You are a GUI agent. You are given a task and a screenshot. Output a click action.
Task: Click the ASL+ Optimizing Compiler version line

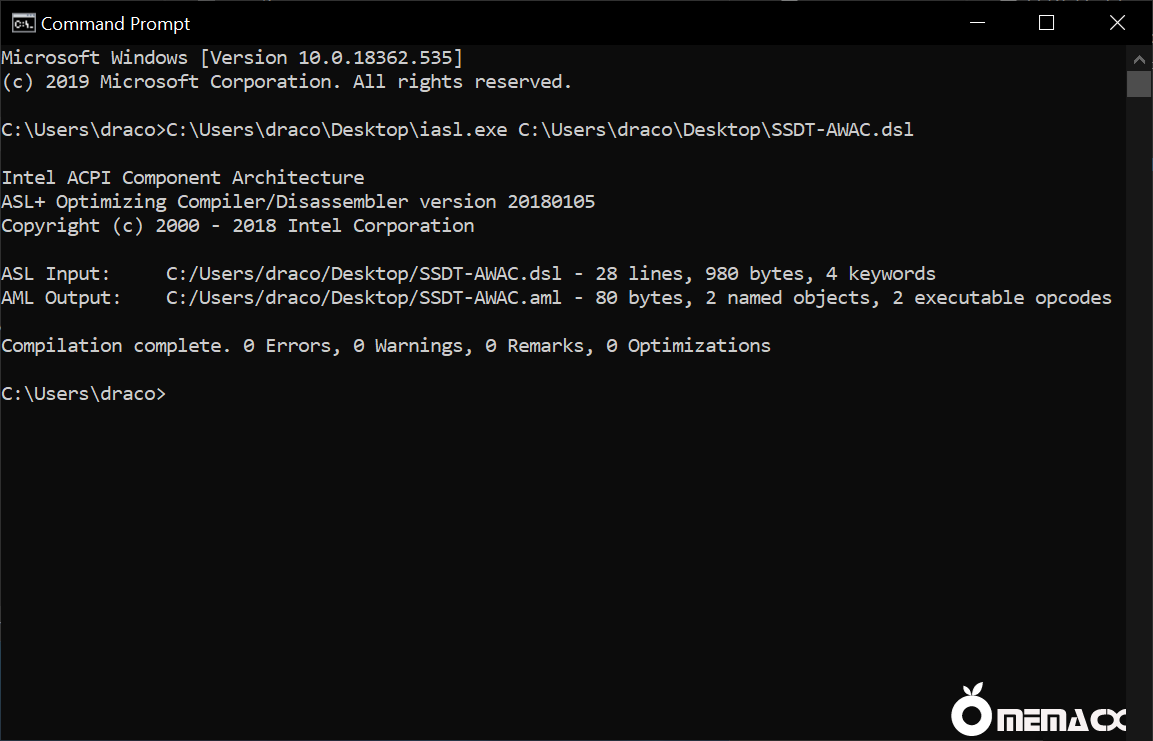(x=298, y=202)
